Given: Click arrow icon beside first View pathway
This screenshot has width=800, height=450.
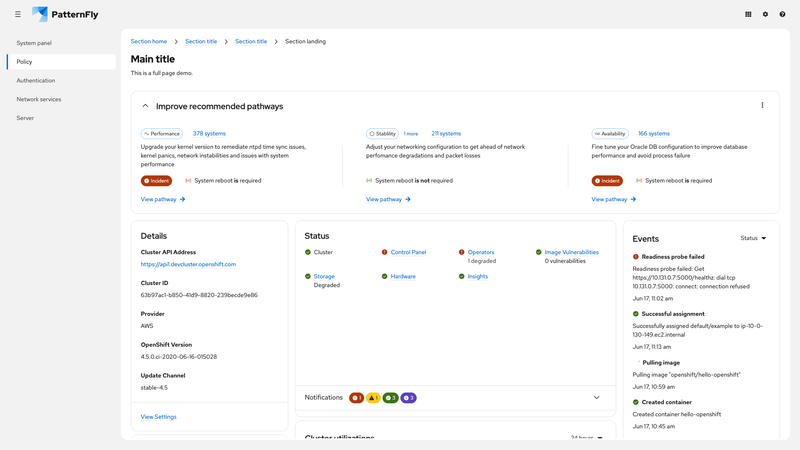Looking at the screenshot, I should pos(182,199).
